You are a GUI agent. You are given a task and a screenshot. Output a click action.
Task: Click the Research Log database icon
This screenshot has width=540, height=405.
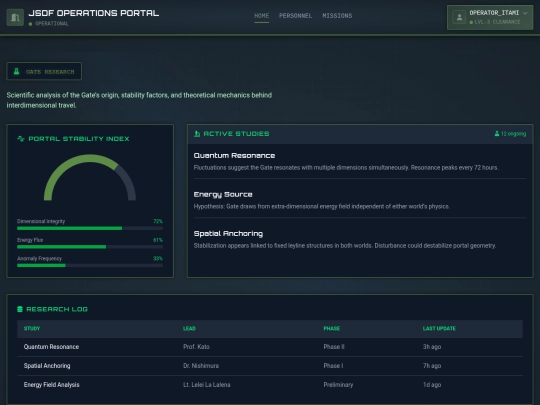[20, 309]
